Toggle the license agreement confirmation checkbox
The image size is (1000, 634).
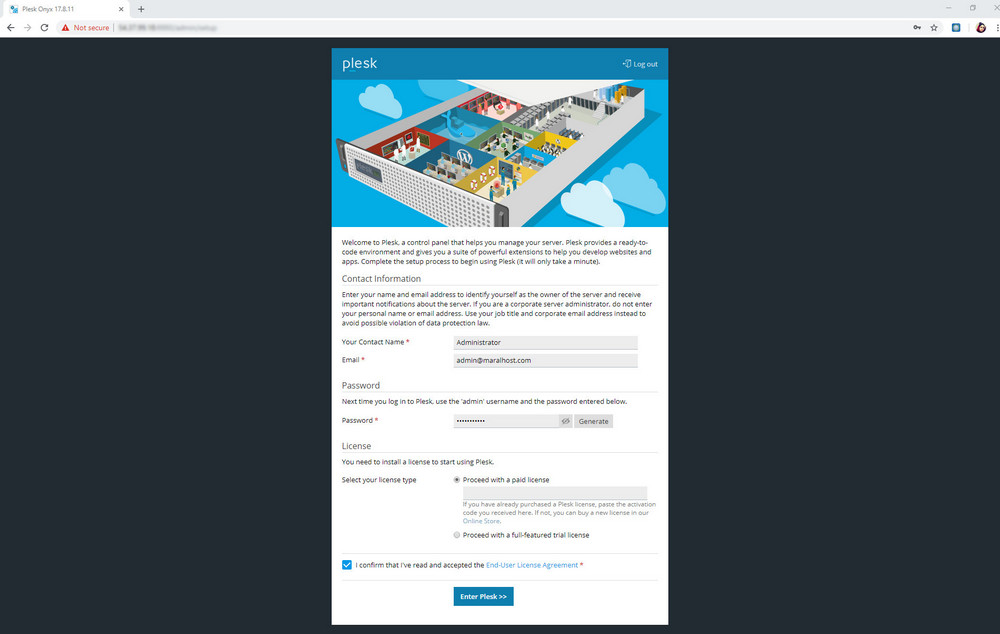[x=347, y=565]
